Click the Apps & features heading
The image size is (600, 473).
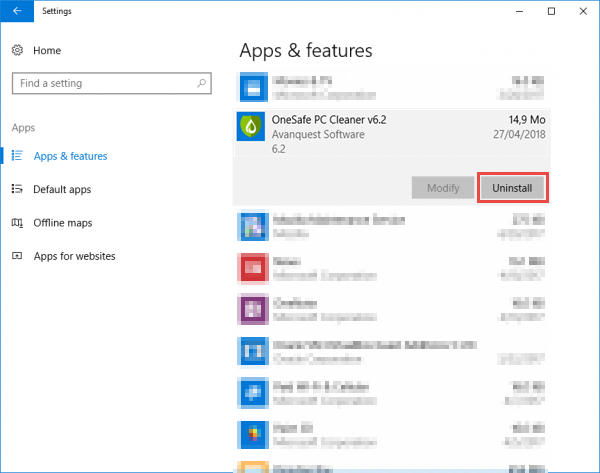pyautogui.click(x=306, y=51)
